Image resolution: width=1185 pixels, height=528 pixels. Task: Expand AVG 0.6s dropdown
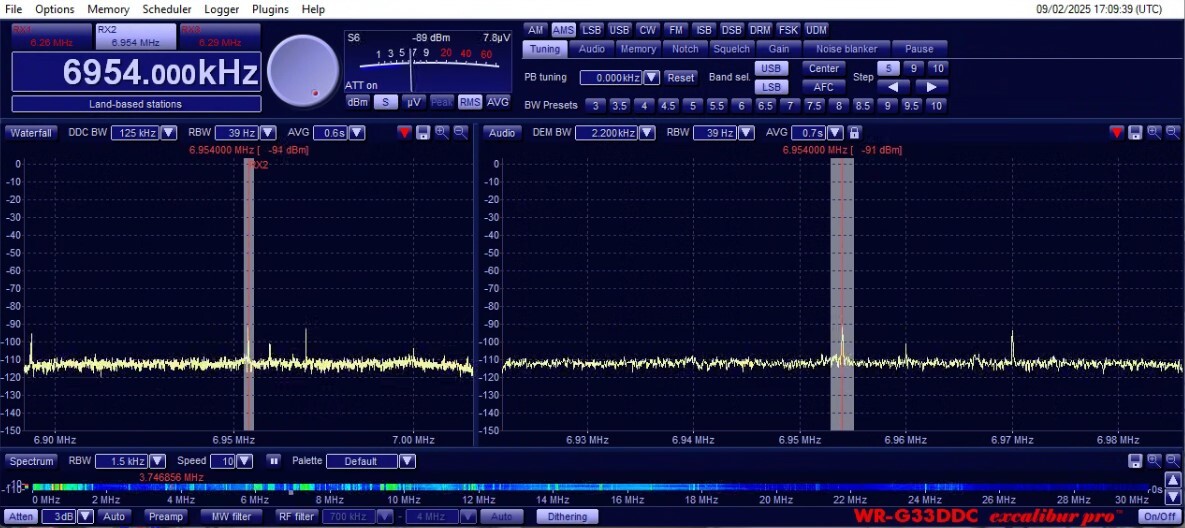point(357,133)
